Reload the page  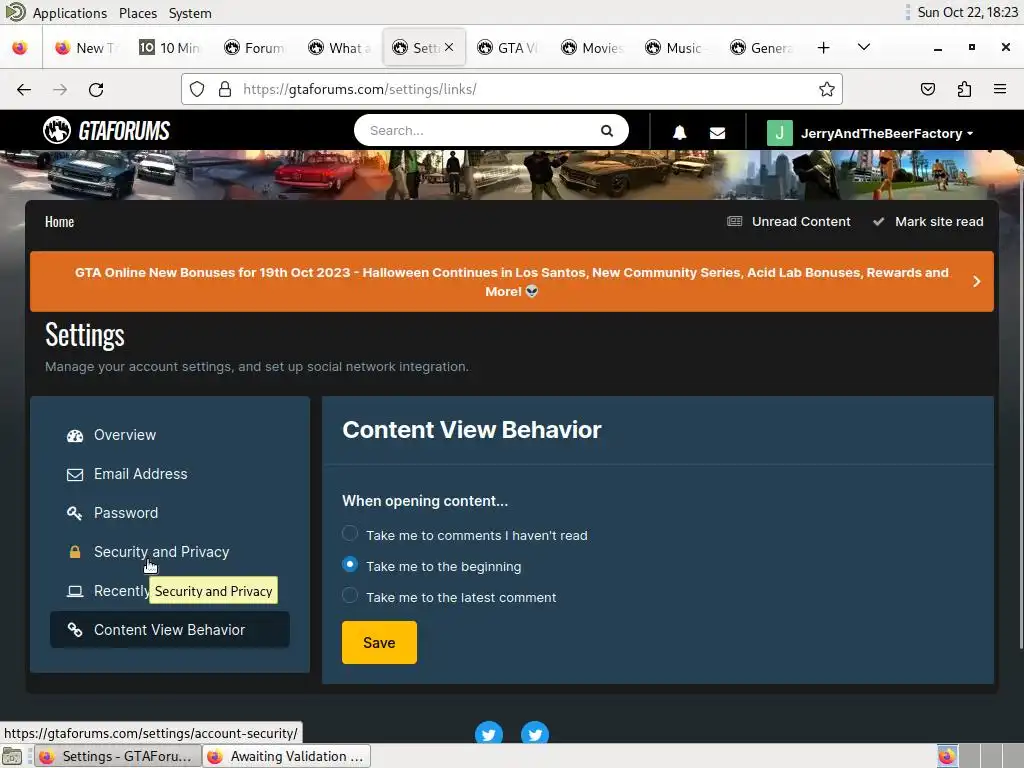click(96, 89)
